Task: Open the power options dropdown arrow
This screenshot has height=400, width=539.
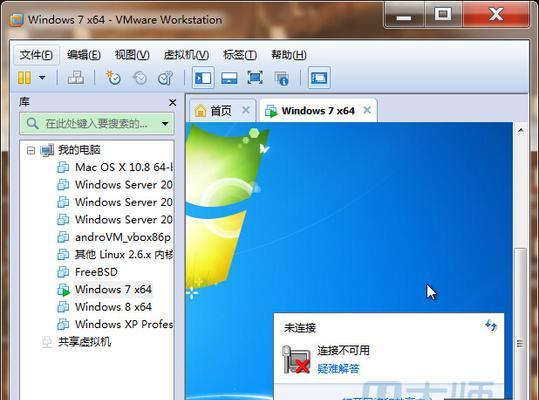Action: click(x=42, y=78)
